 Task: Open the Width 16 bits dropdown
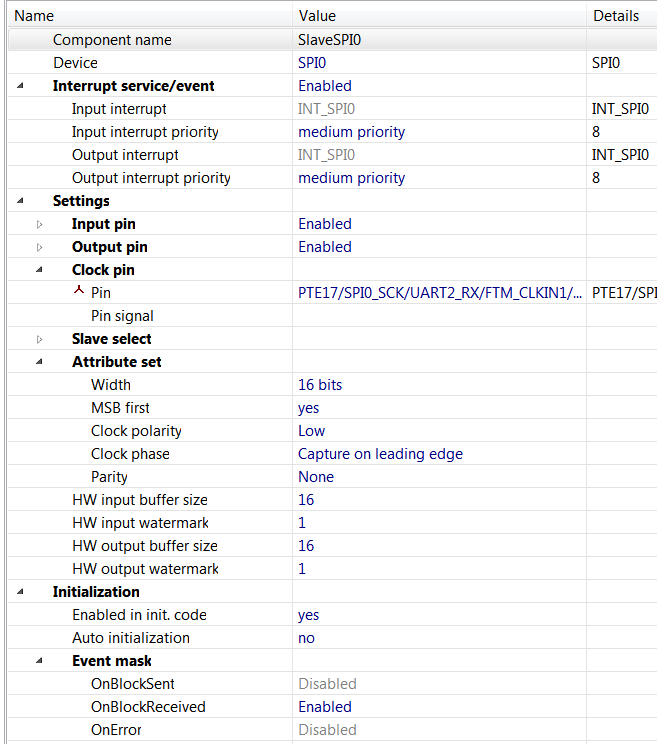coord(320,385)
